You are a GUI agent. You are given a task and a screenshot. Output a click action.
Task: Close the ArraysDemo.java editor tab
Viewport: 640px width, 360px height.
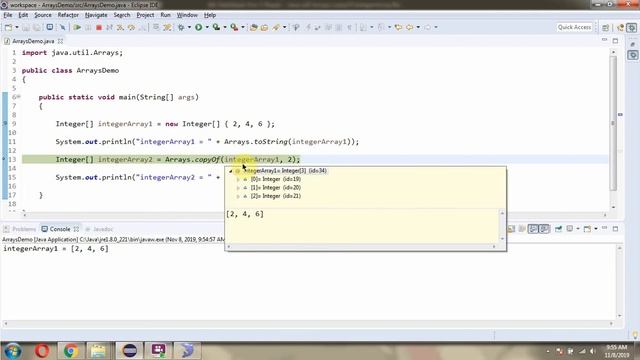click(60, 41)
